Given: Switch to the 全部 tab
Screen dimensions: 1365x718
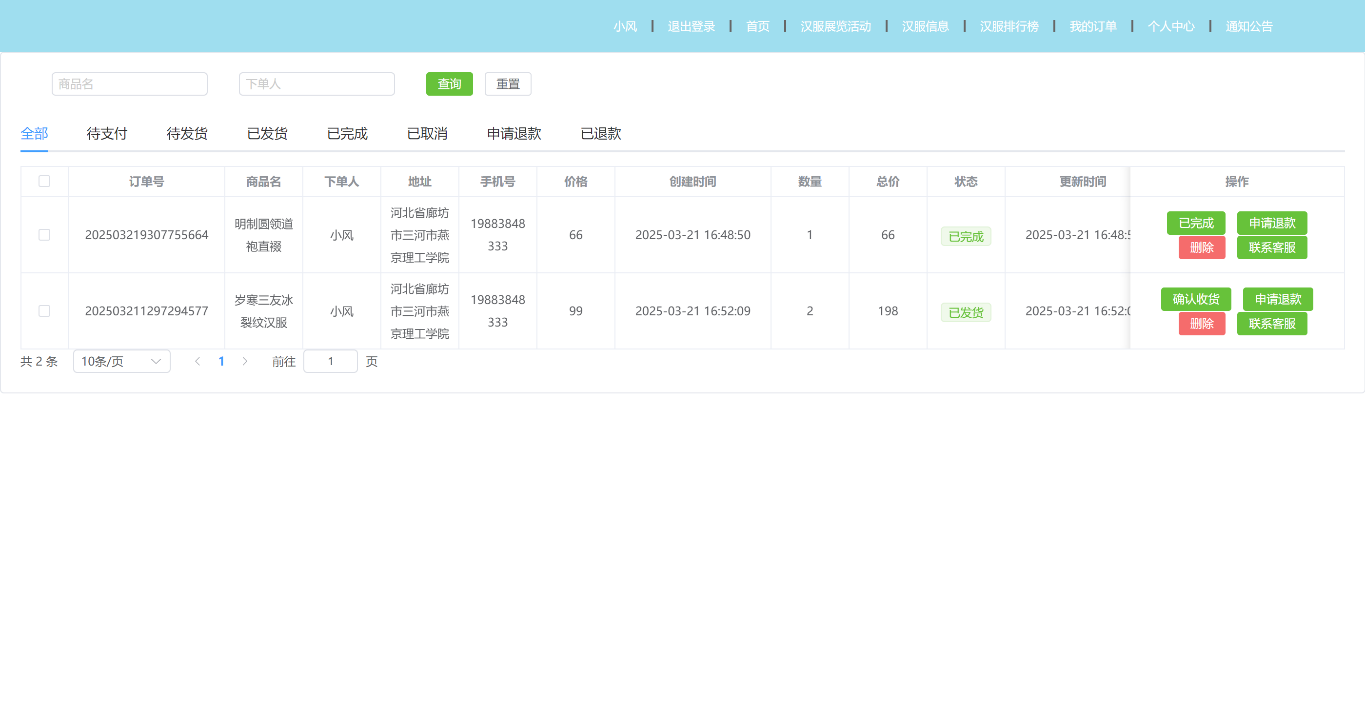Looking at the screenshot, I should pyautogui.click(x=34, y=133).
